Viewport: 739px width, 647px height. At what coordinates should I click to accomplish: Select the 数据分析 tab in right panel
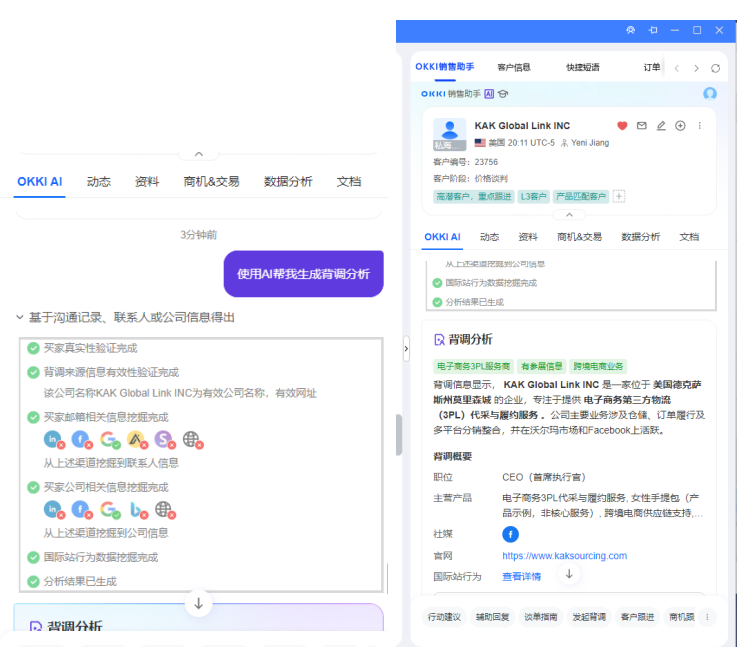[x=640, y=237]
